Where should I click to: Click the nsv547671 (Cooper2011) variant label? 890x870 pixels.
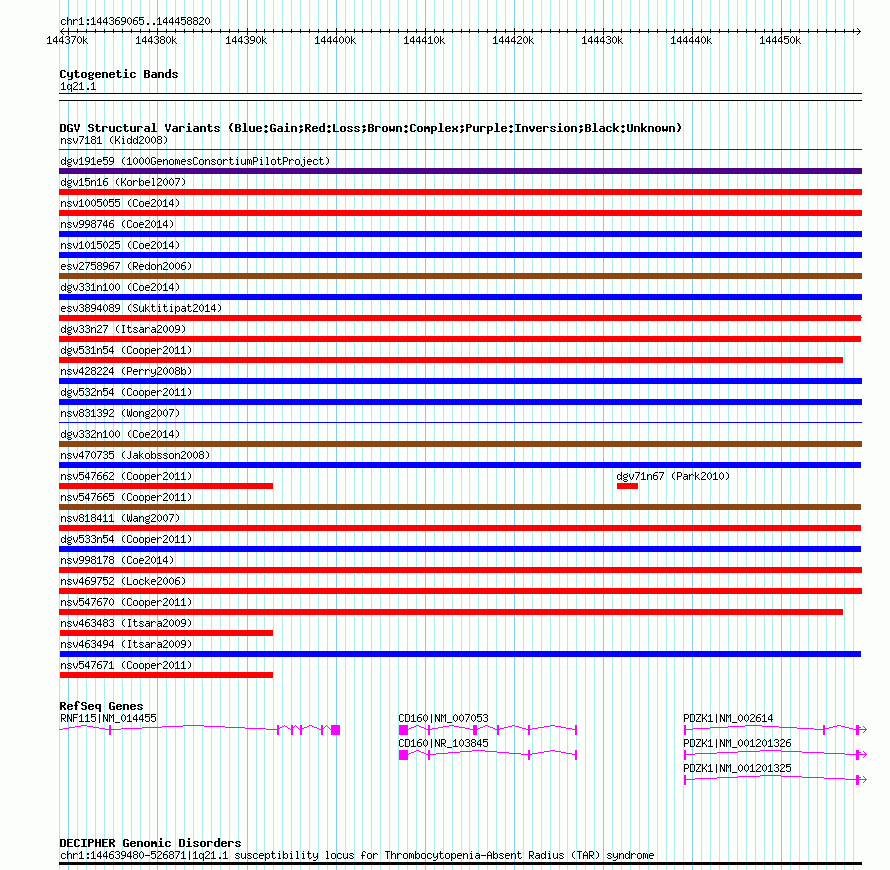click(126, 665)
